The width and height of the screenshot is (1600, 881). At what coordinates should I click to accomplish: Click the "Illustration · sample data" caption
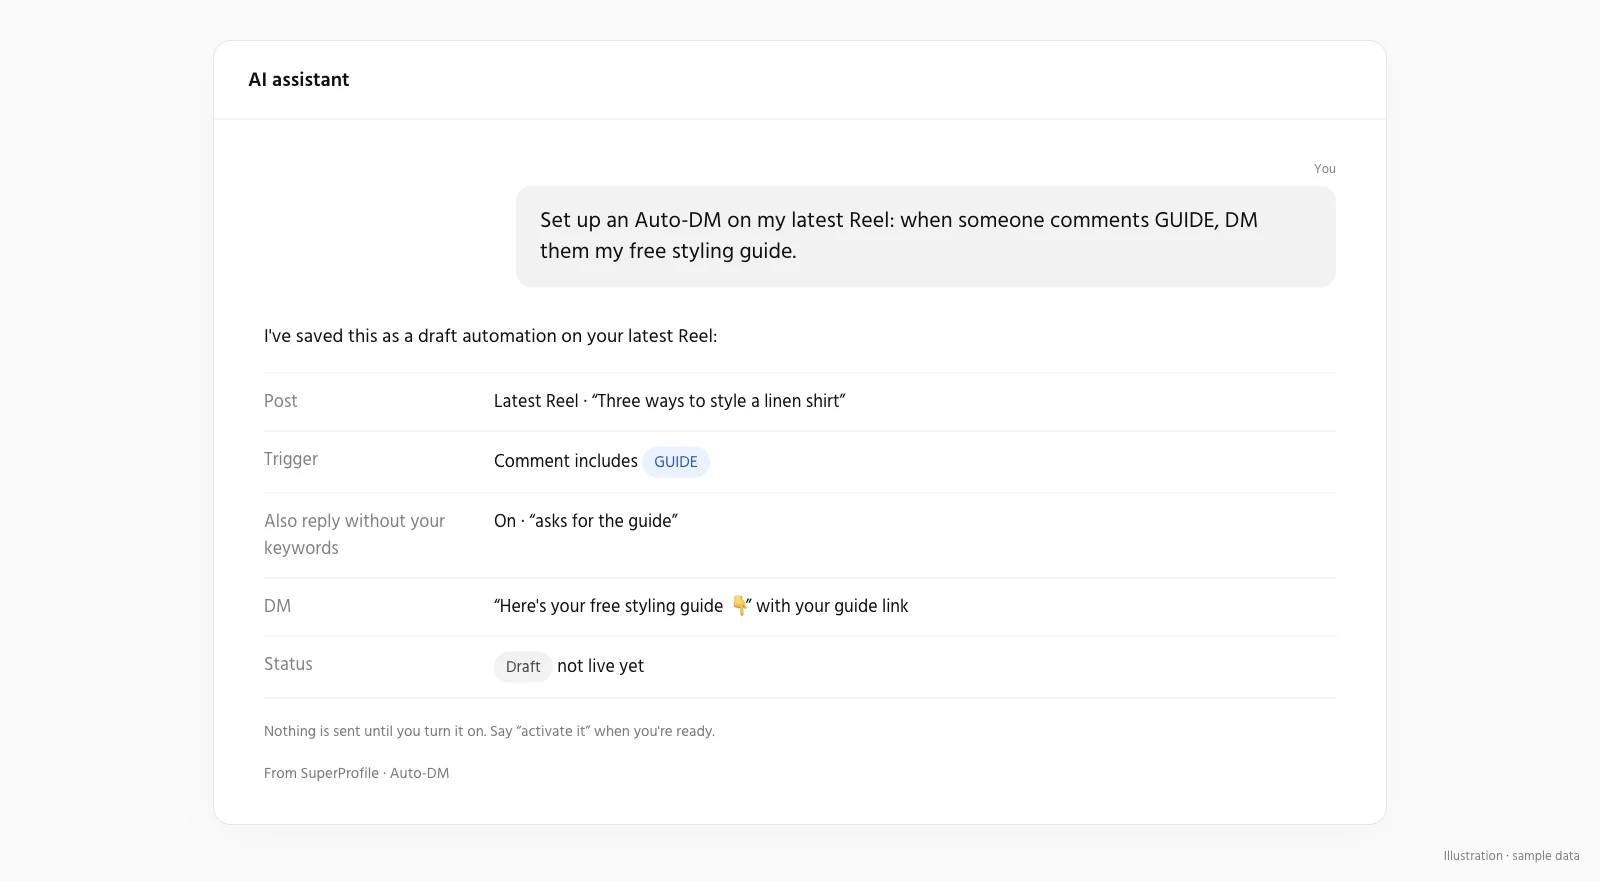coord(1511,856)
